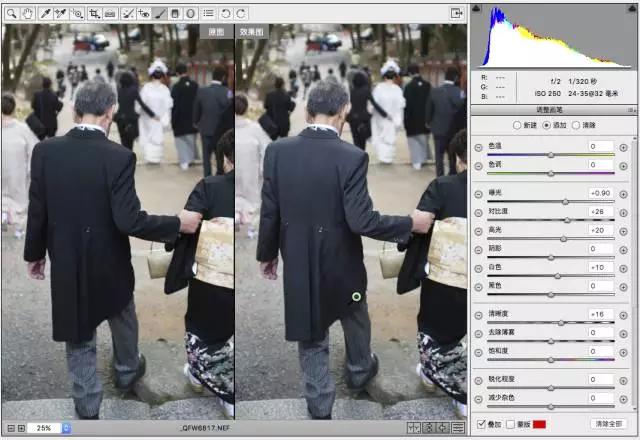Toggle highlight clipping warning in histogram

tap(632, 9)
